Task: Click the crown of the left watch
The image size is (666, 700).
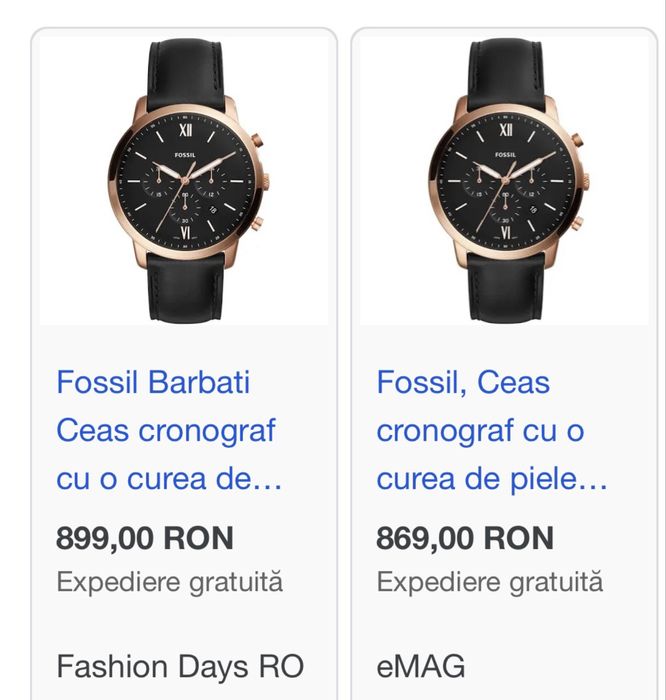Action: (267, 181)
